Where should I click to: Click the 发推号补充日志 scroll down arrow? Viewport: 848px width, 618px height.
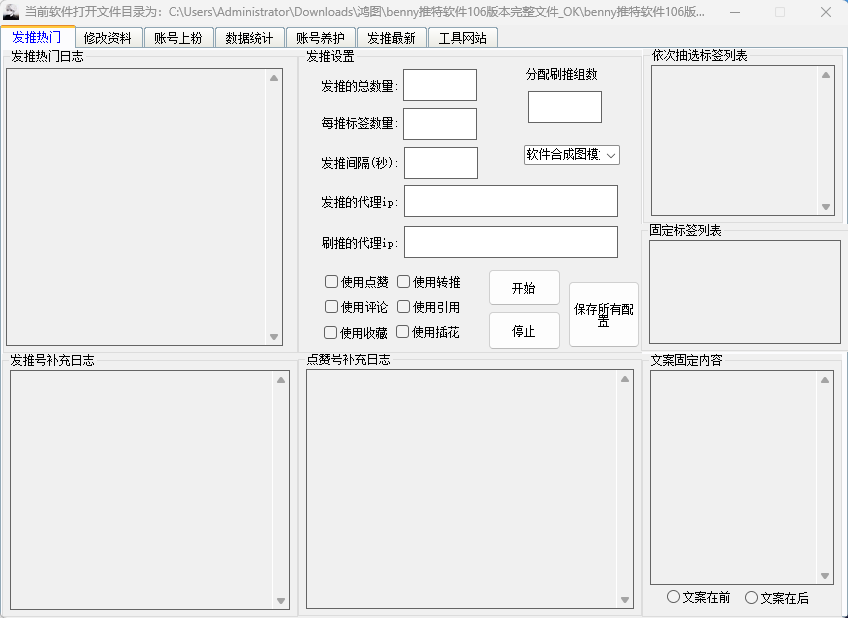(281, 601)
